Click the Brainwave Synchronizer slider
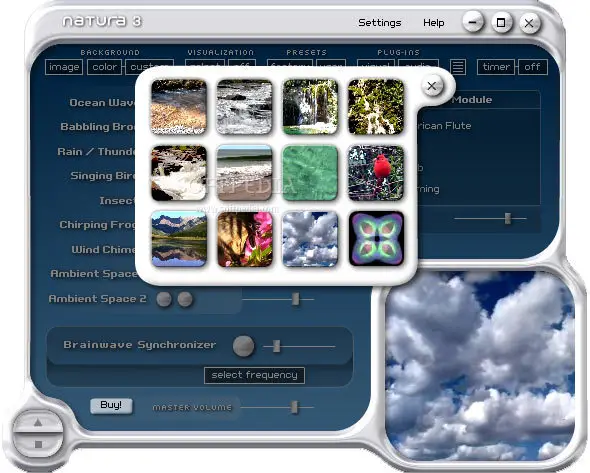This screenshot has width=590, height=473. (299, 346)
